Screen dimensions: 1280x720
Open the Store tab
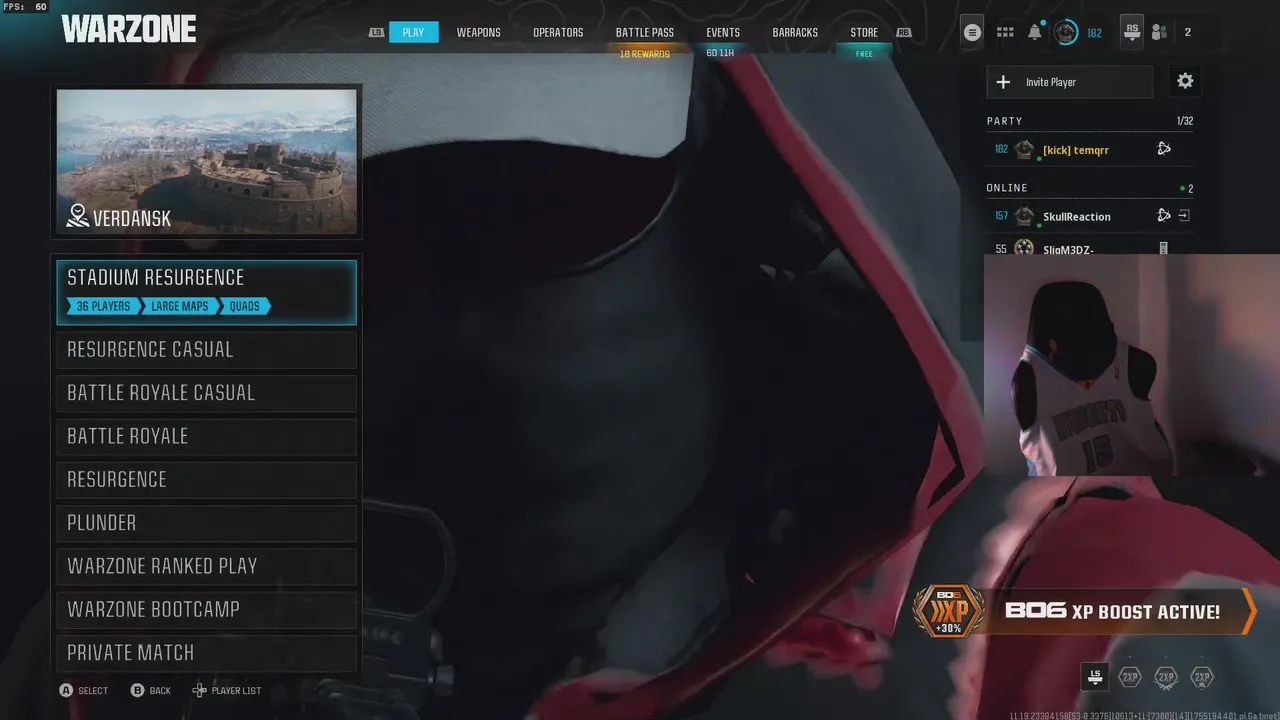(x=864, y=32)
